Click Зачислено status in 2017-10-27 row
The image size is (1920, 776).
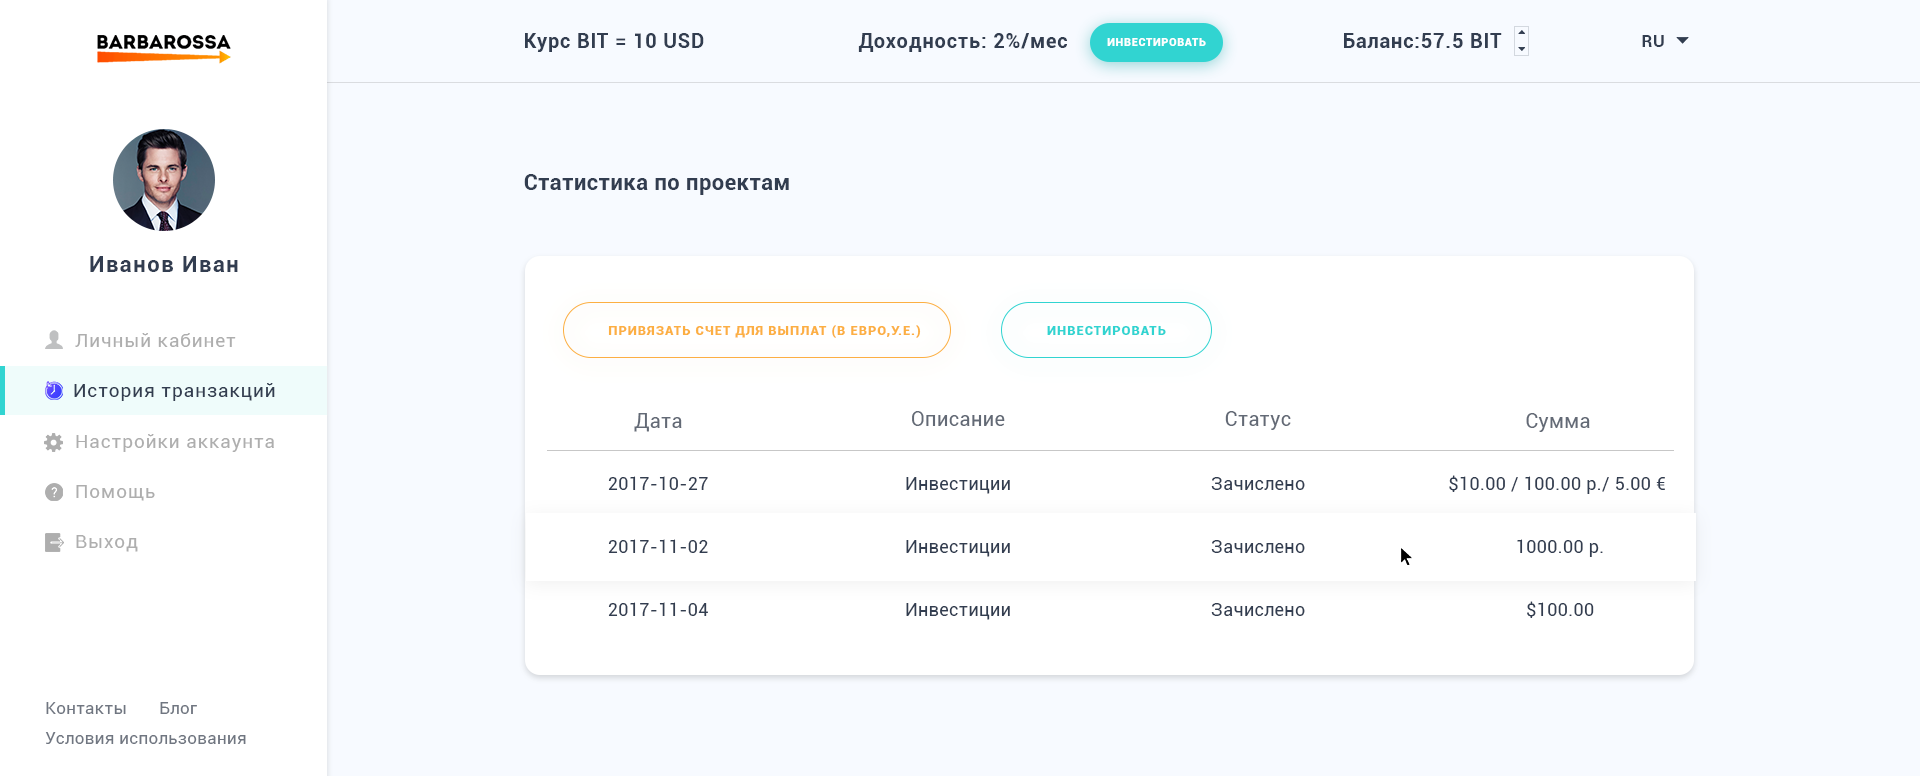coord(1258,484)
